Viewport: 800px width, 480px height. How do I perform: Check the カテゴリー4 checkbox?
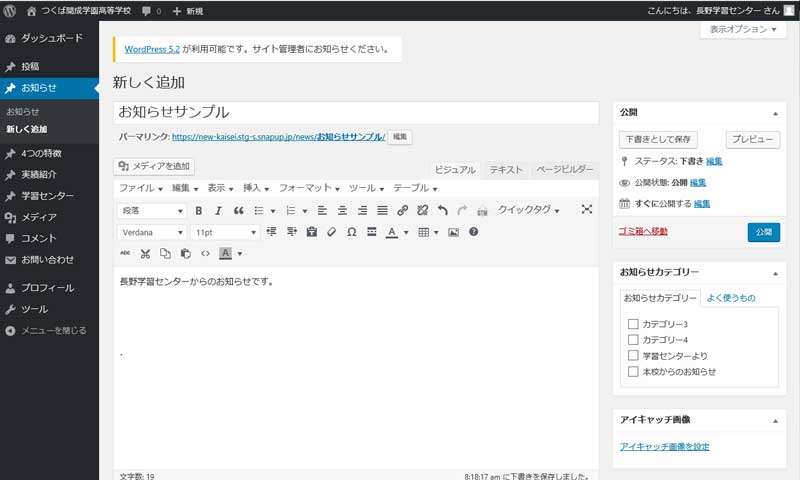633,340
